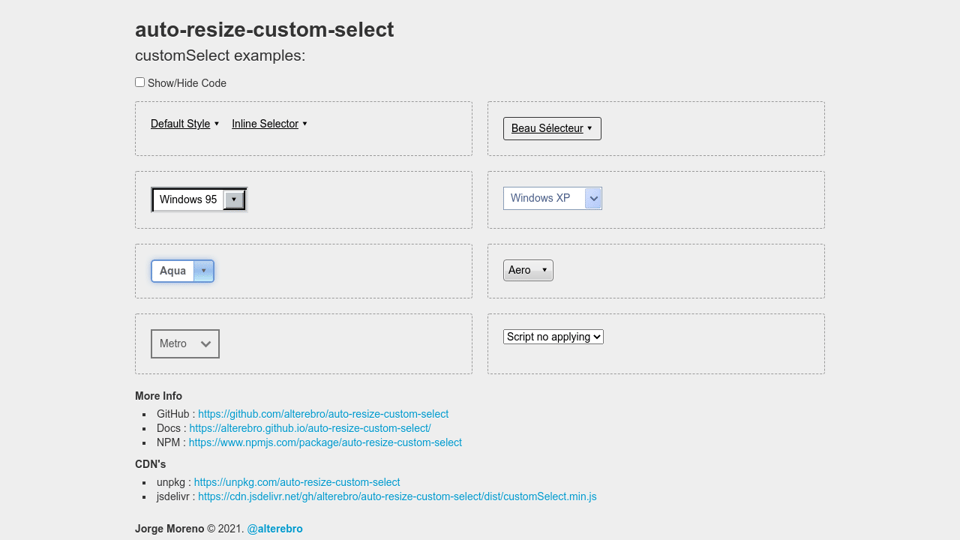Viewport: 960px width, 540px height.
Task: Click the Windows XP select label
Action: pyautogui.click(x=540, y=198)
